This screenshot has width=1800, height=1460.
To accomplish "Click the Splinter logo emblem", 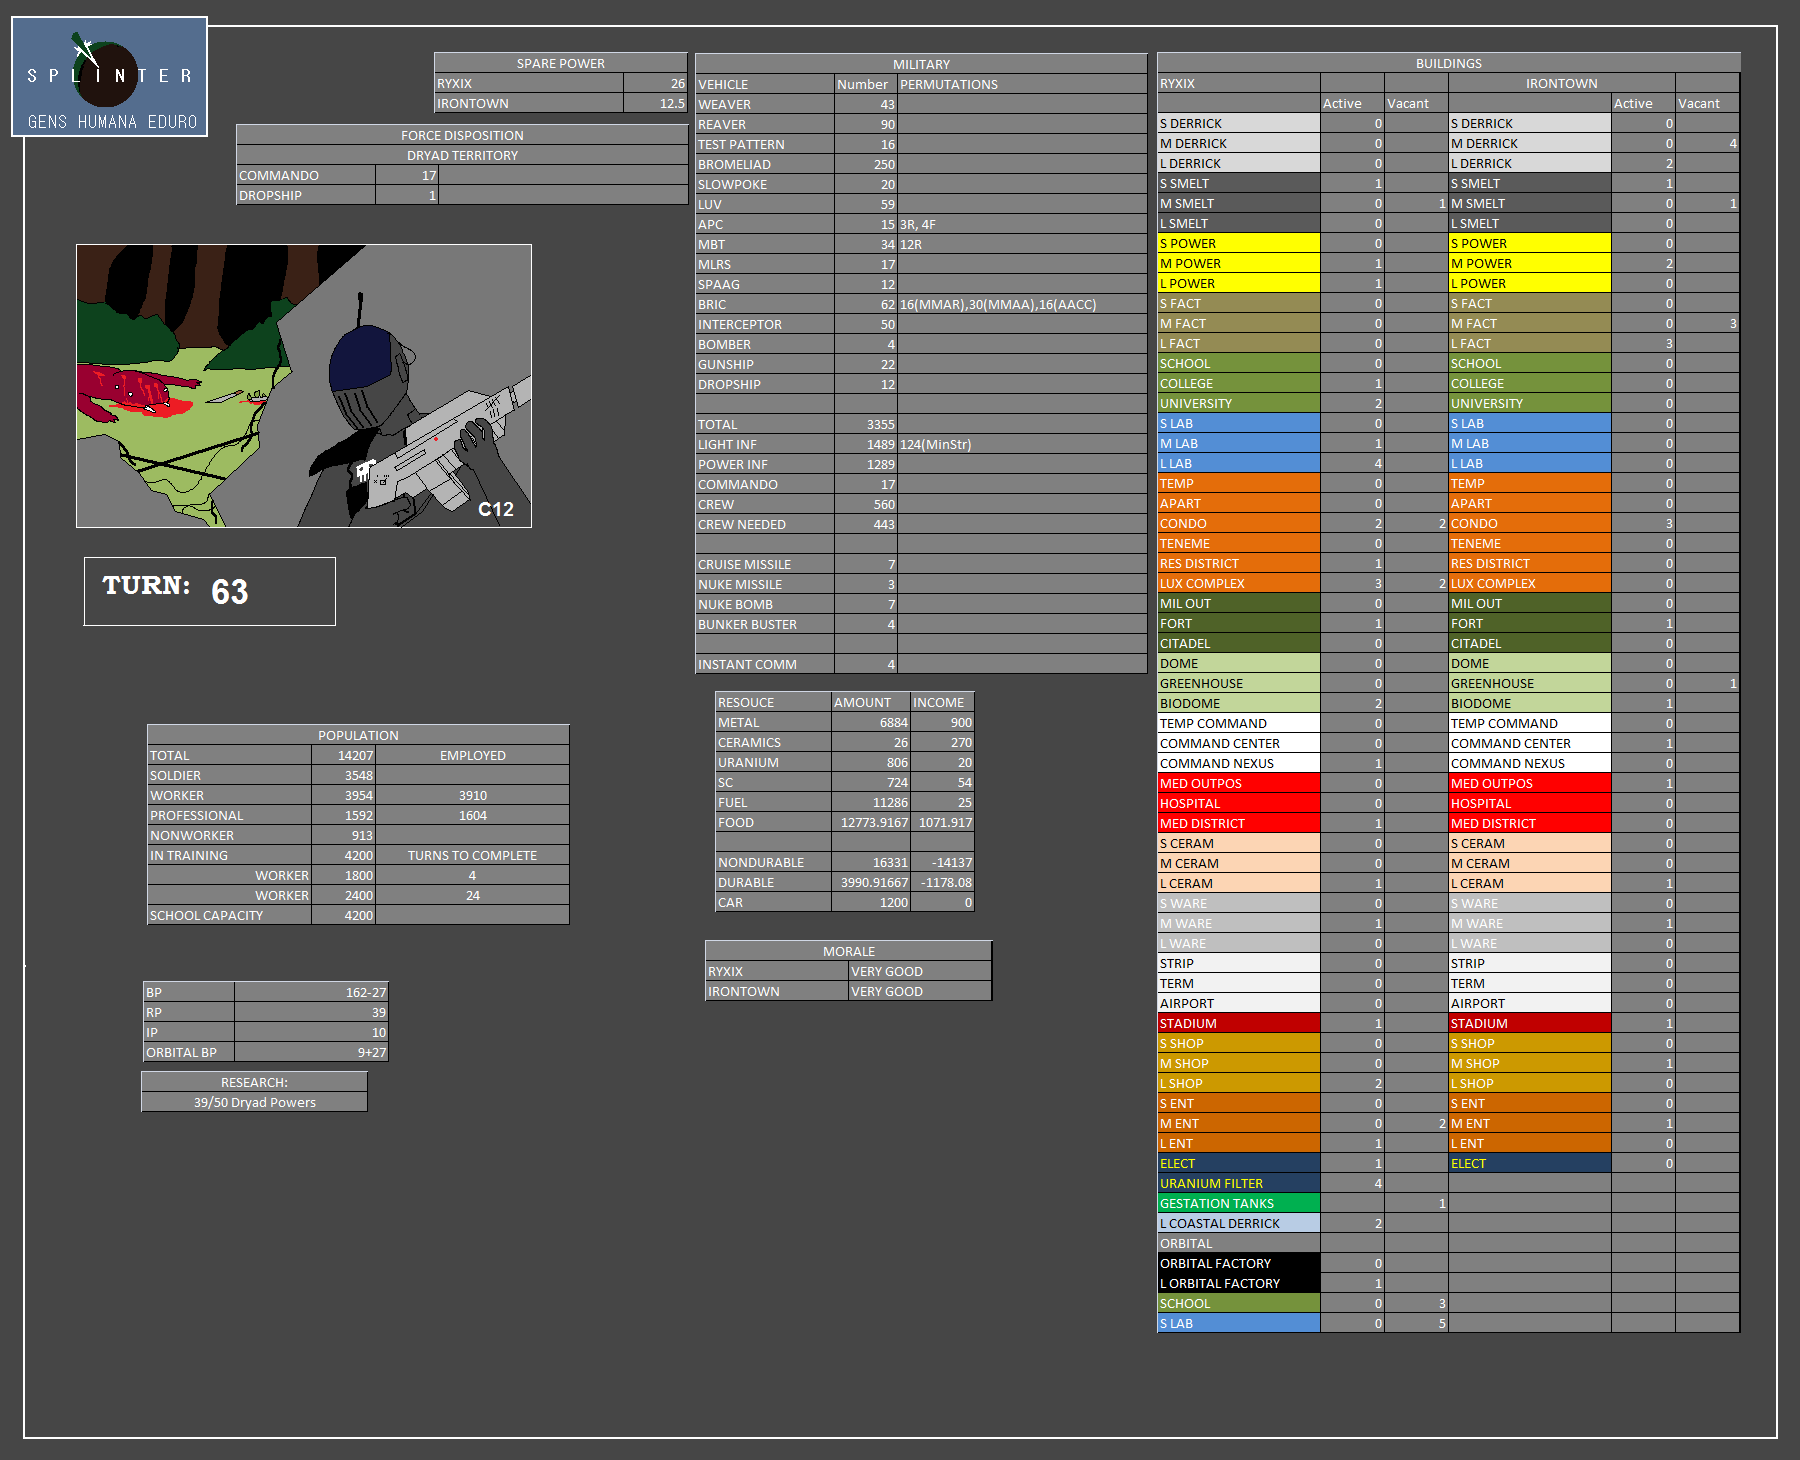I will pyautogui.click(x=109, y=76).
